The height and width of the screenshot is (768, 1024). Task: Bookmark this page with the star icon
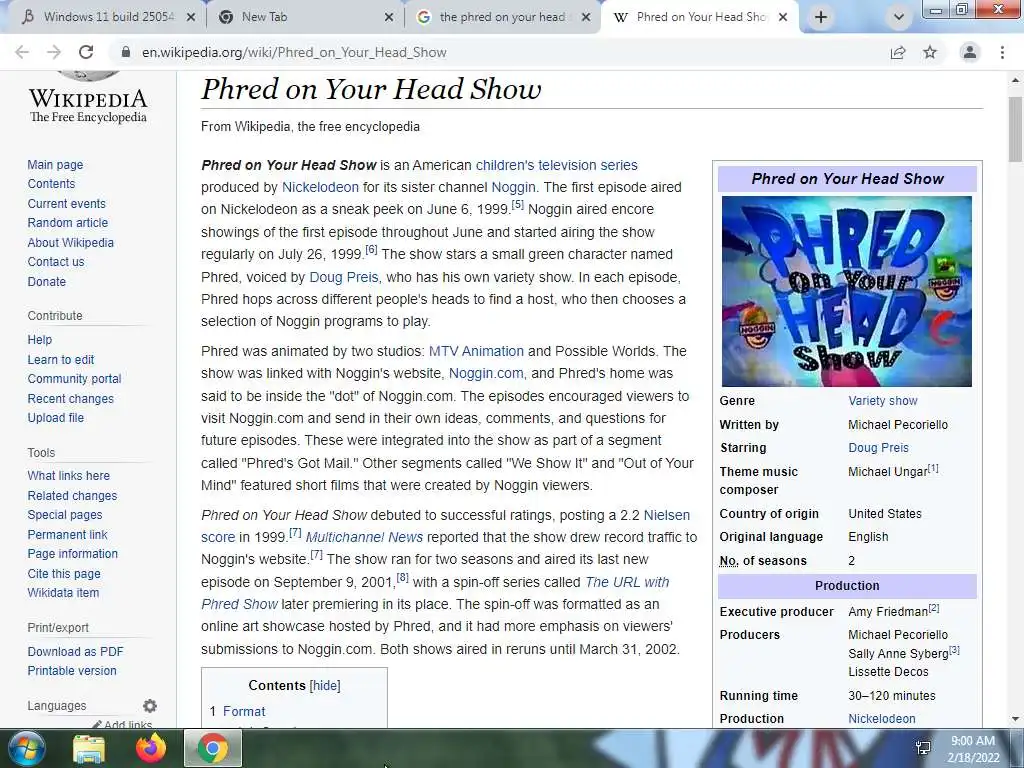[930, 52]
